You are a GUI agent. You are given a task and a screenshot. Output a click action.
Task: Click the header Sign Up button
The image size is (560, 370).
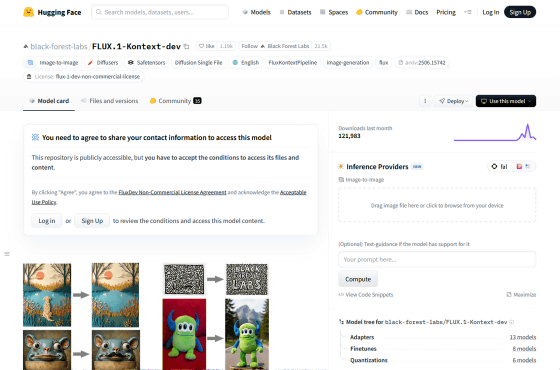pos(520,12)
